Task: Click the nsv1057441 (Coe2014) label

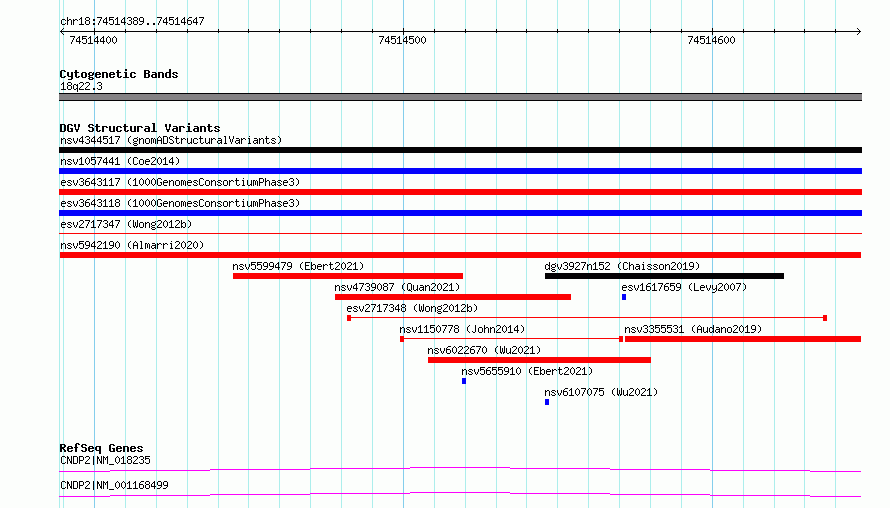Action: (x=120, y=161)
